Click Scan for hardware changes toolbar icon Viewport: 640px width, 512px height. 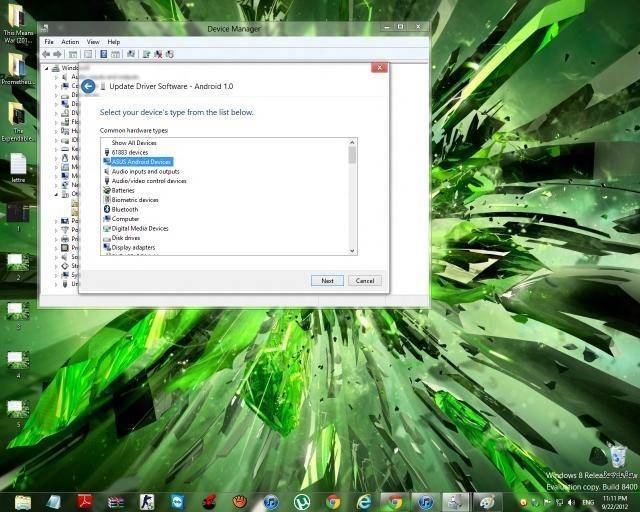coord(131,54)
